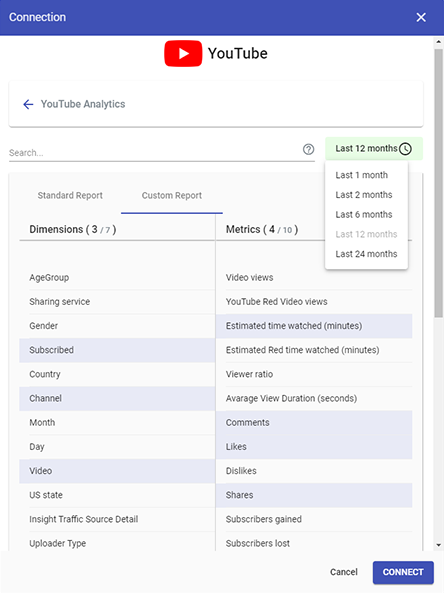Viewport: 444px width, 593px height.
Task: Select the Month dimension
Action: click(x=117, y=423)
